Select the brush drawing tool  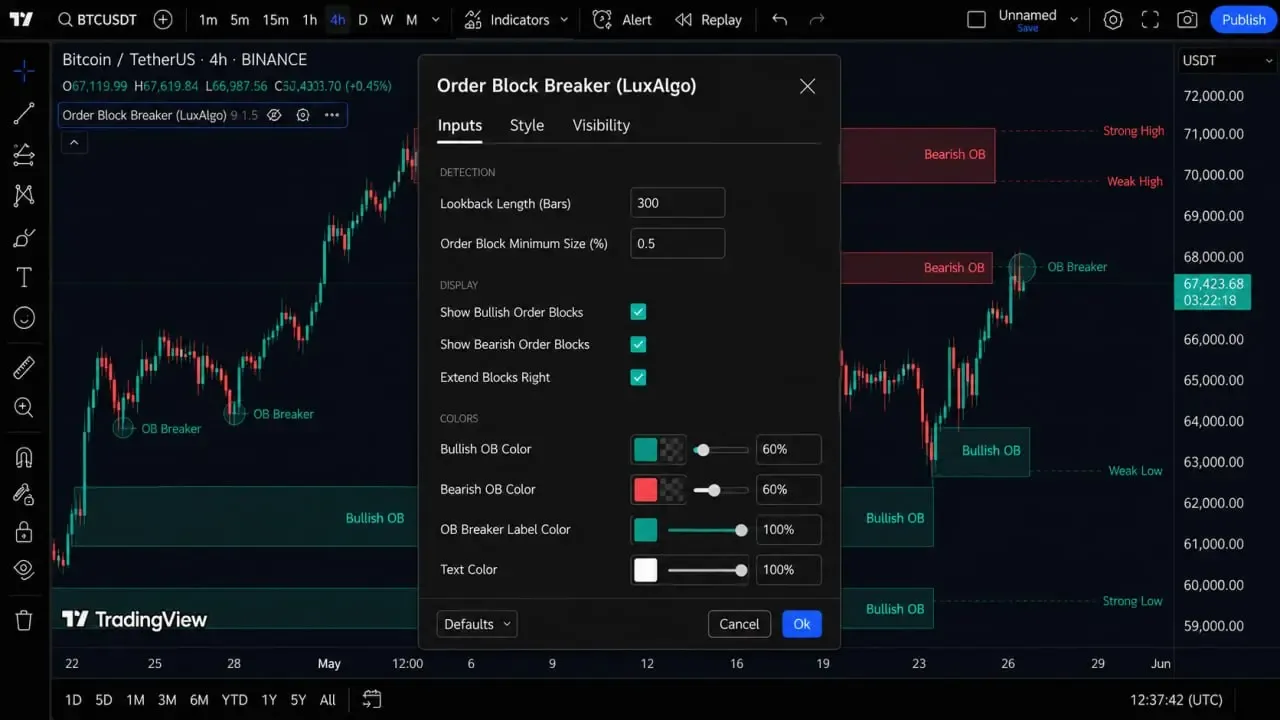[x=24, y=237]
